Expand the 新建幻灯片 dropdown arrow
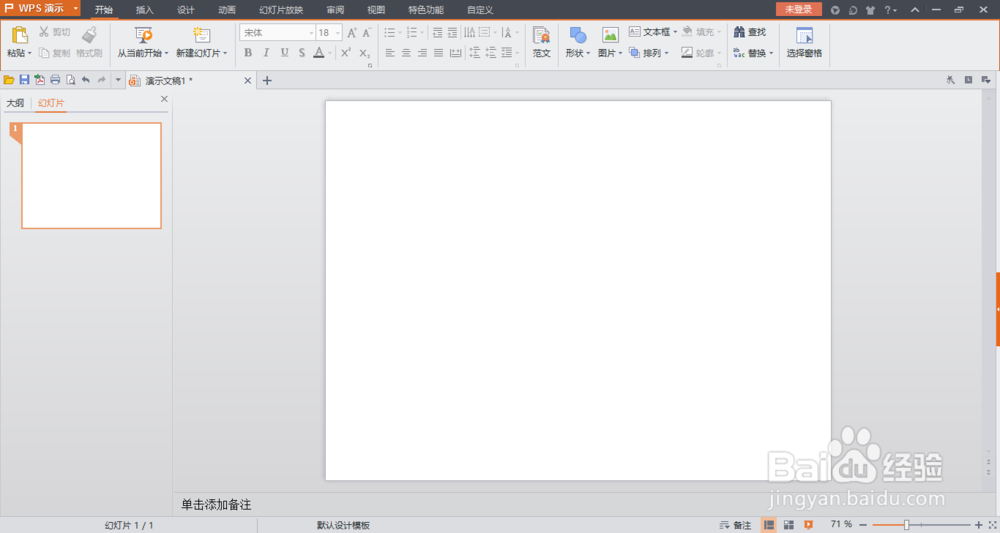1000x533 pixels. pos(225,54)
